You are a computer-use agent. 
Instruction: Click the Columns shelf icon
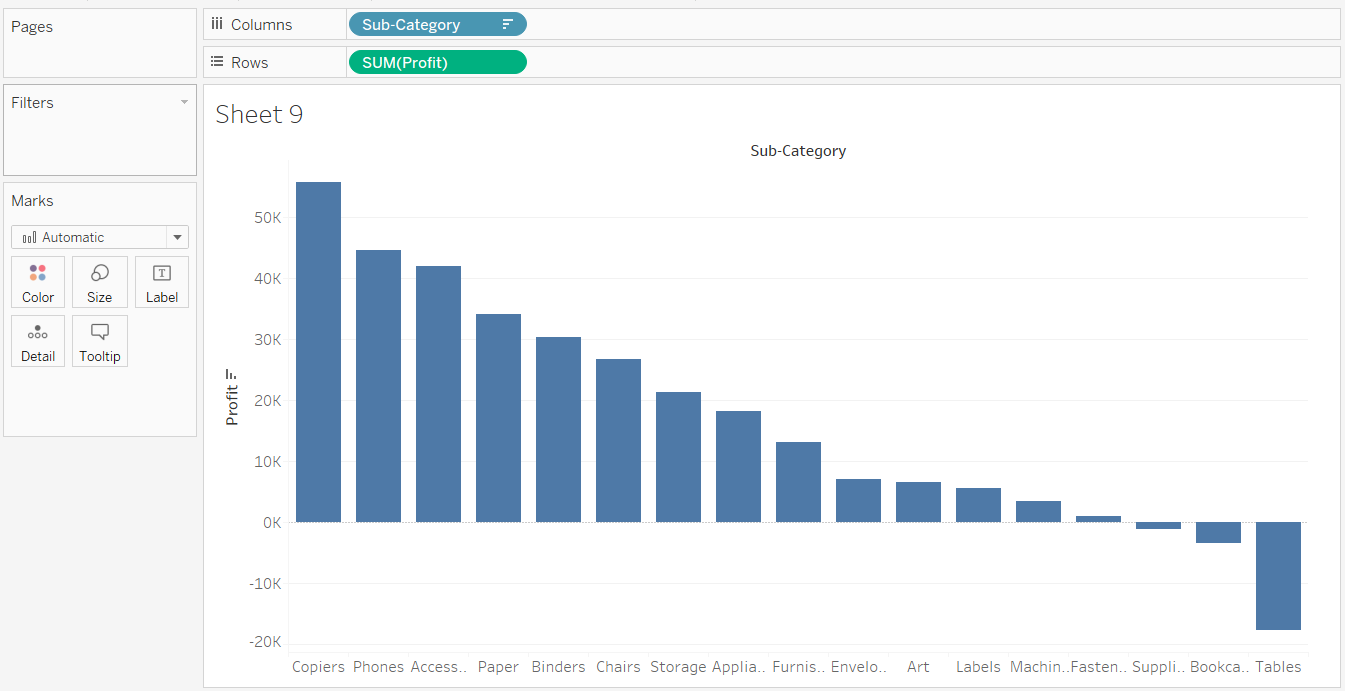click(x=217, y=24)
